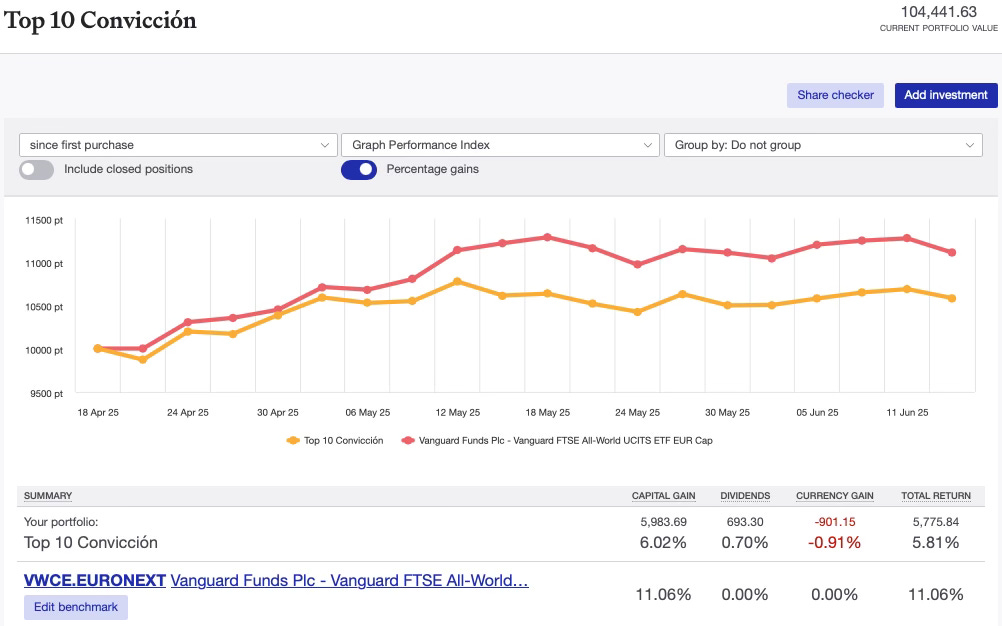
Task: Toggle Include closed positions switch
Action: pos(36,170)
